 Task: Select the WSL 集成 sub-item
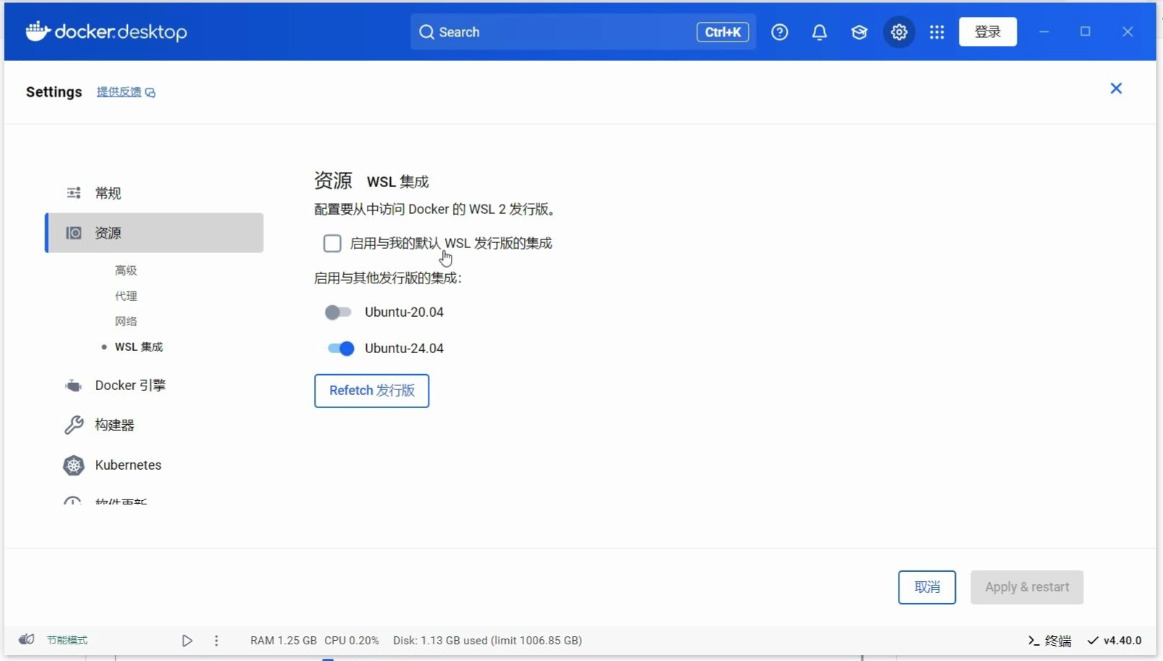coord(139,346)
